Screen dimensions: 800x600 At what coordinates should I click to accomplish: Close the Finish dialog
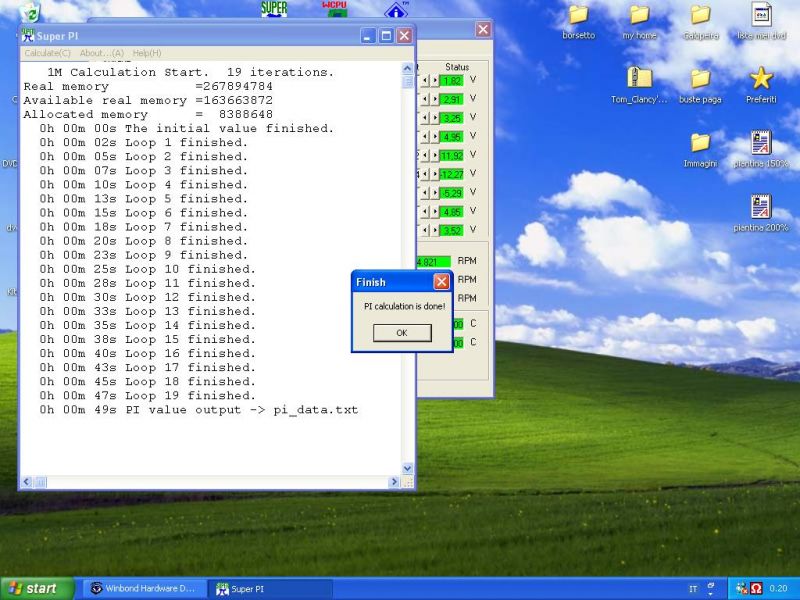pyautogui.click(x=441, y=282)
